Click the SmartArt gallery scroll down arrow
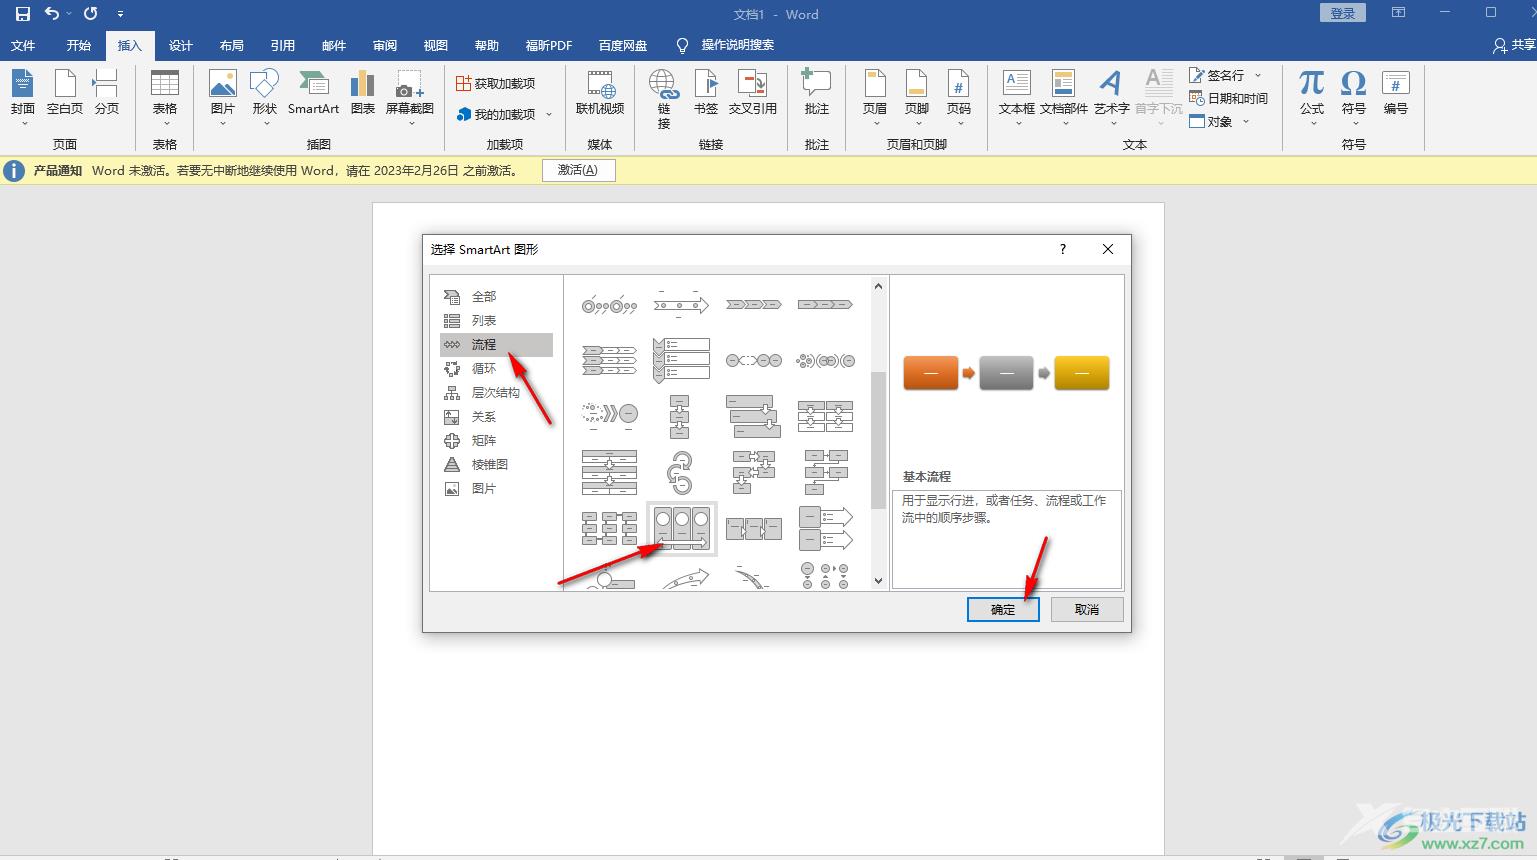This screenshot has height=860, width=1537. click(878, 580)
